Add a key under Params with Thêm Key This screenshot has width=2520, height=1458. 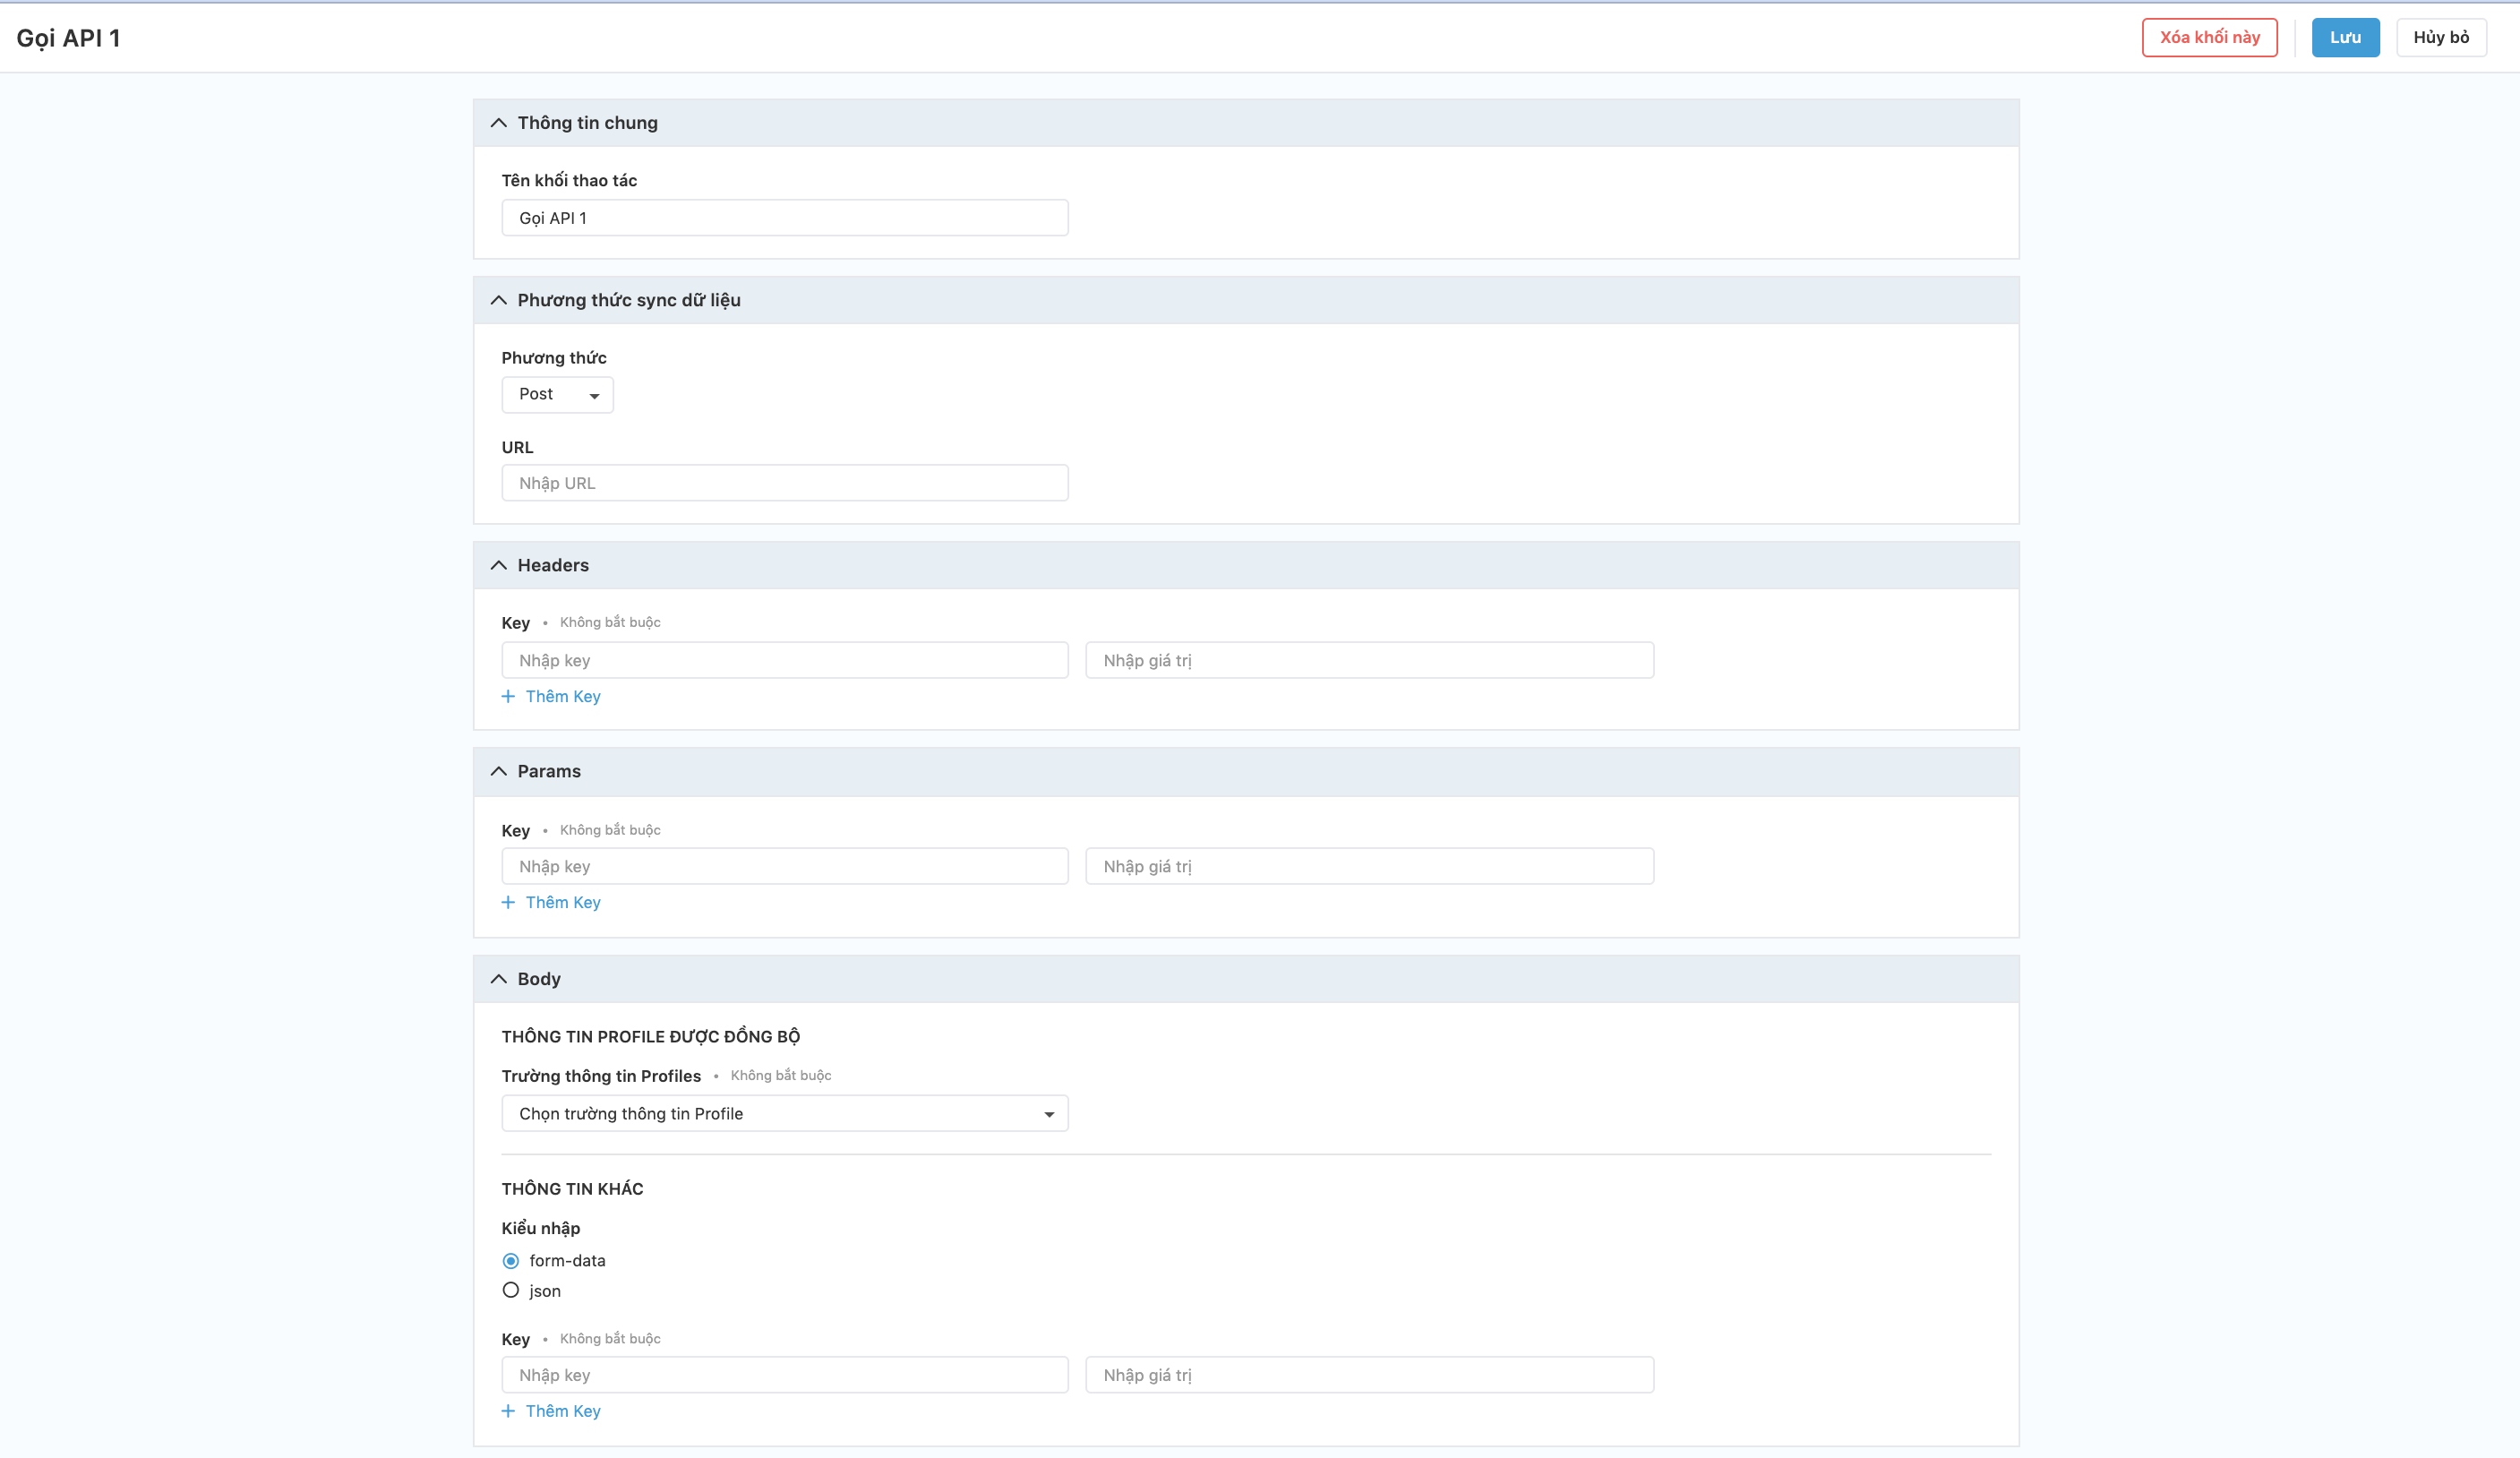click(563, 903)
